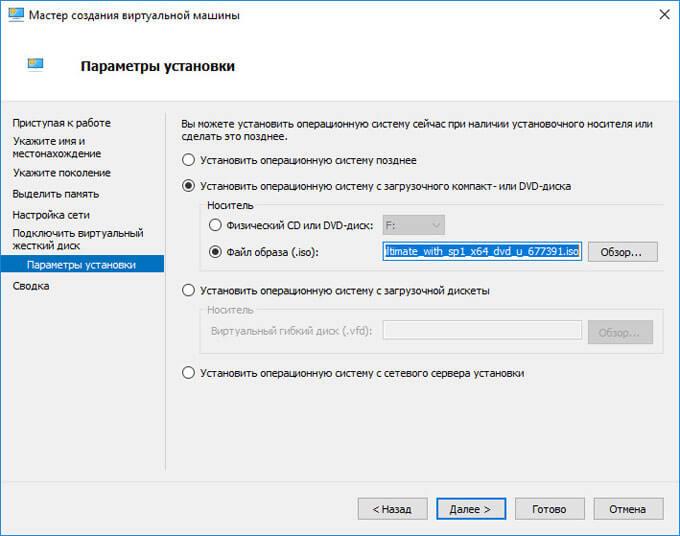Select install from bootable floppy option

pyautogui.click(x=187, y=290)
